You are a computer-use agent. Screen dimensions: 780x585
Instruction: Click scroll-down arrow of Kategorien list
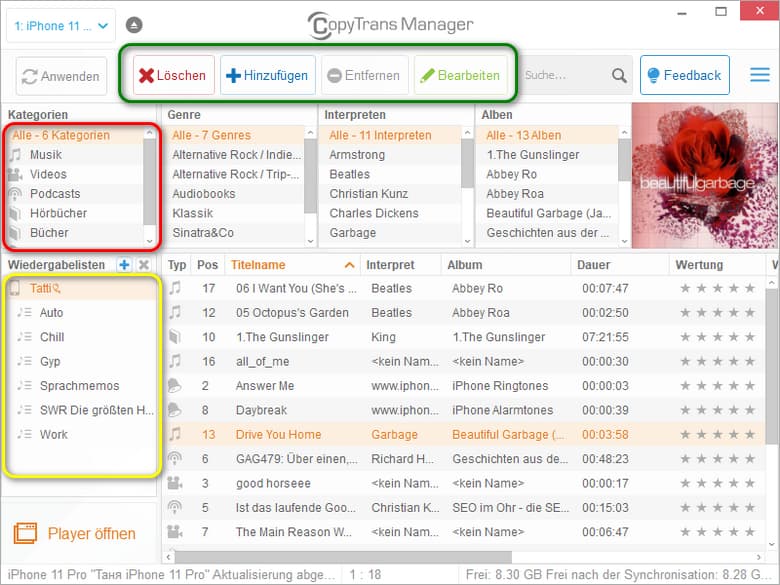pos(150,241)
